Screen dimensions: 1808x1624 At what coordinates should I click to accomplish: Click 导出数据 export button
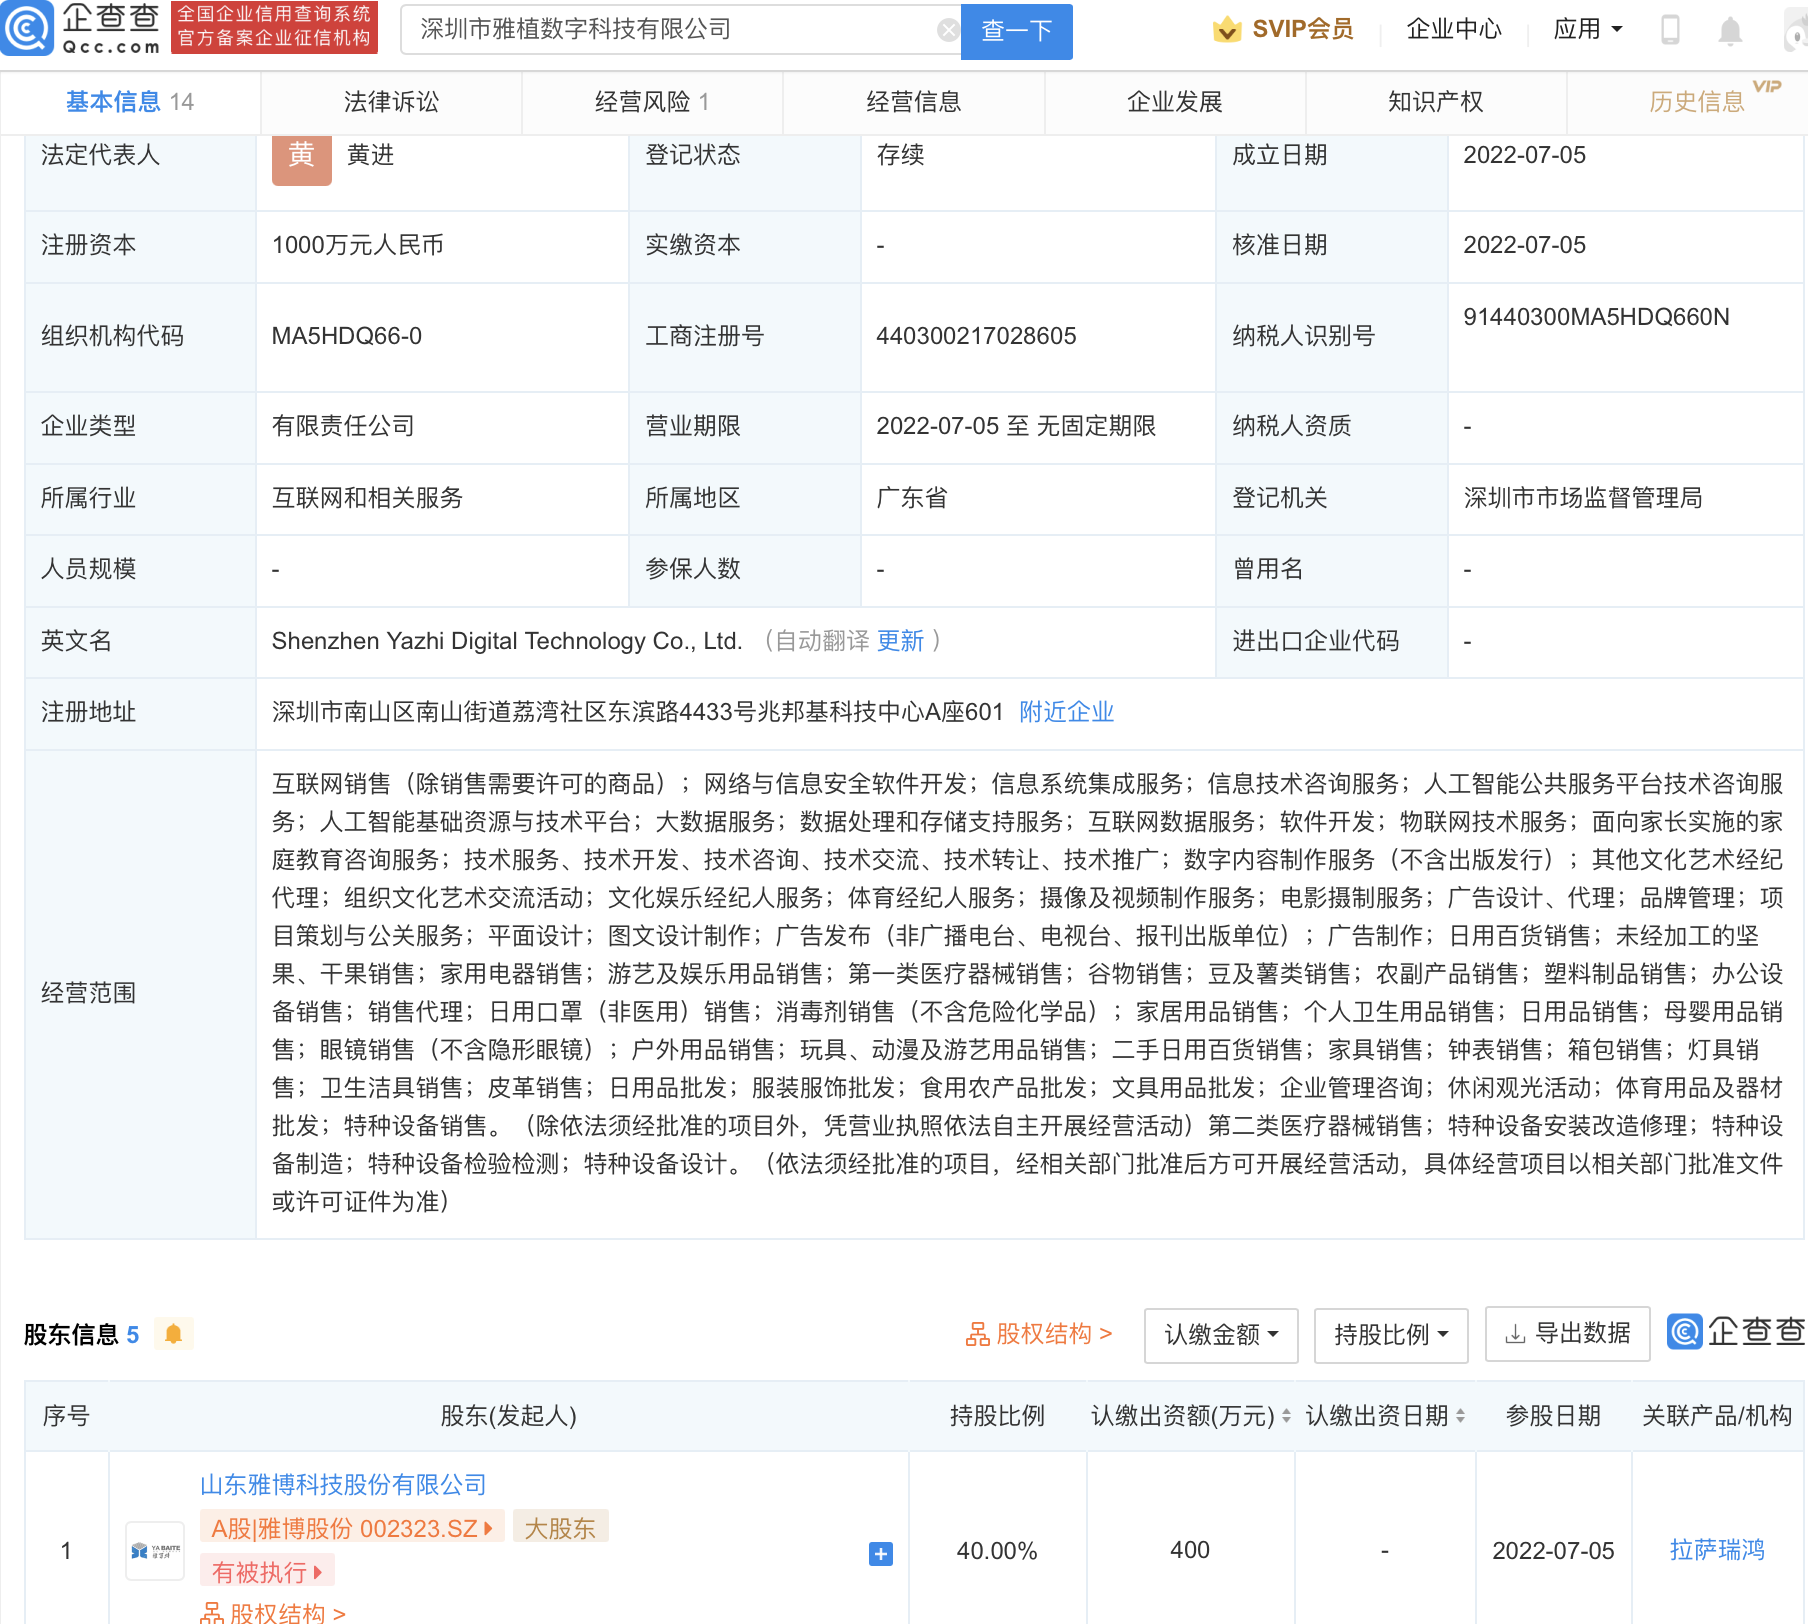[x=1567, y=1334]
